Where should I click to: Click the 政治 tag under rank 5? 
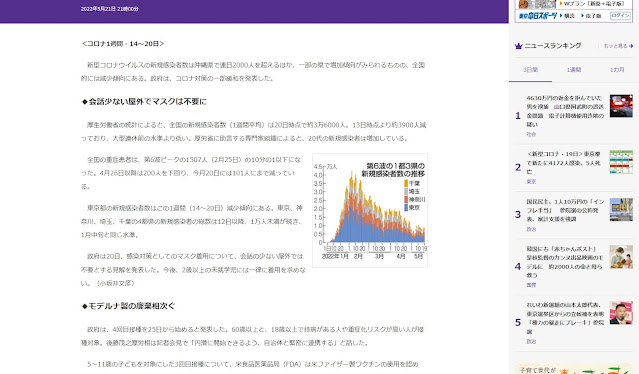click(531, 341)
